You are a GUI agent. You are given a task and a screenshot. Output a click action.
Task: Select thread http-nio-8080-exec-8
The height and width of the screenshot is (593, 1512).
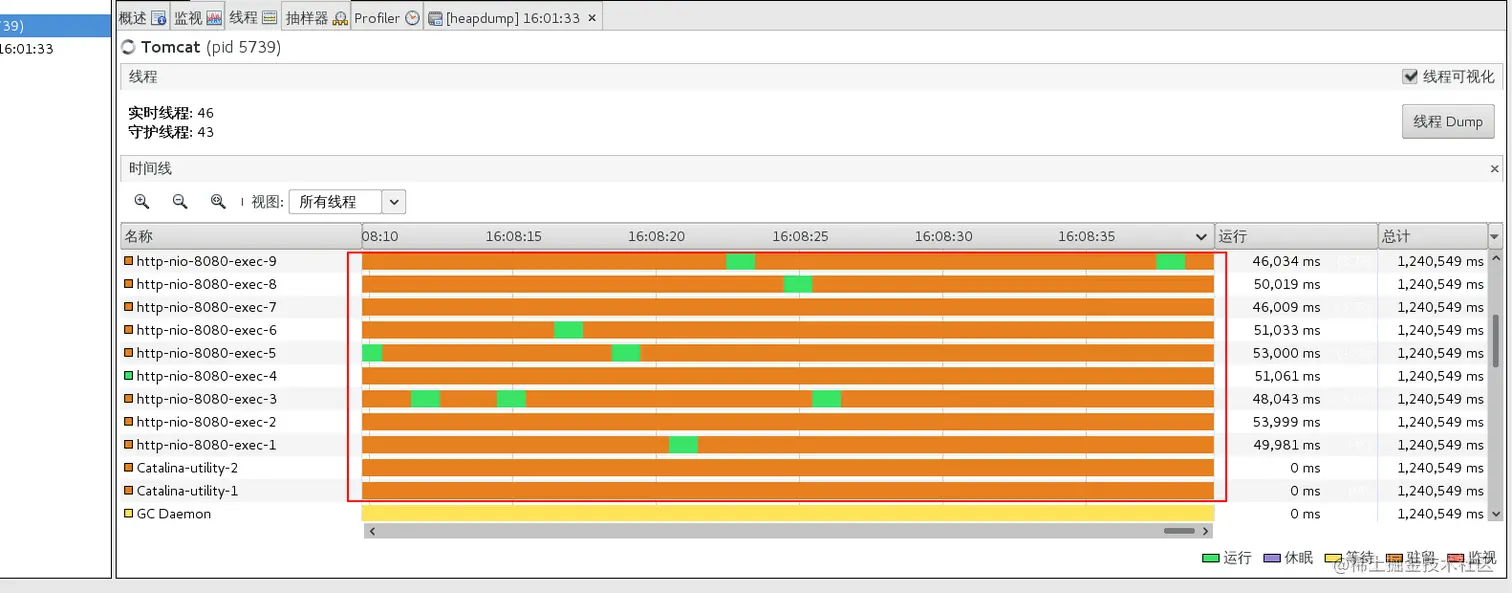tap(206, 284)
